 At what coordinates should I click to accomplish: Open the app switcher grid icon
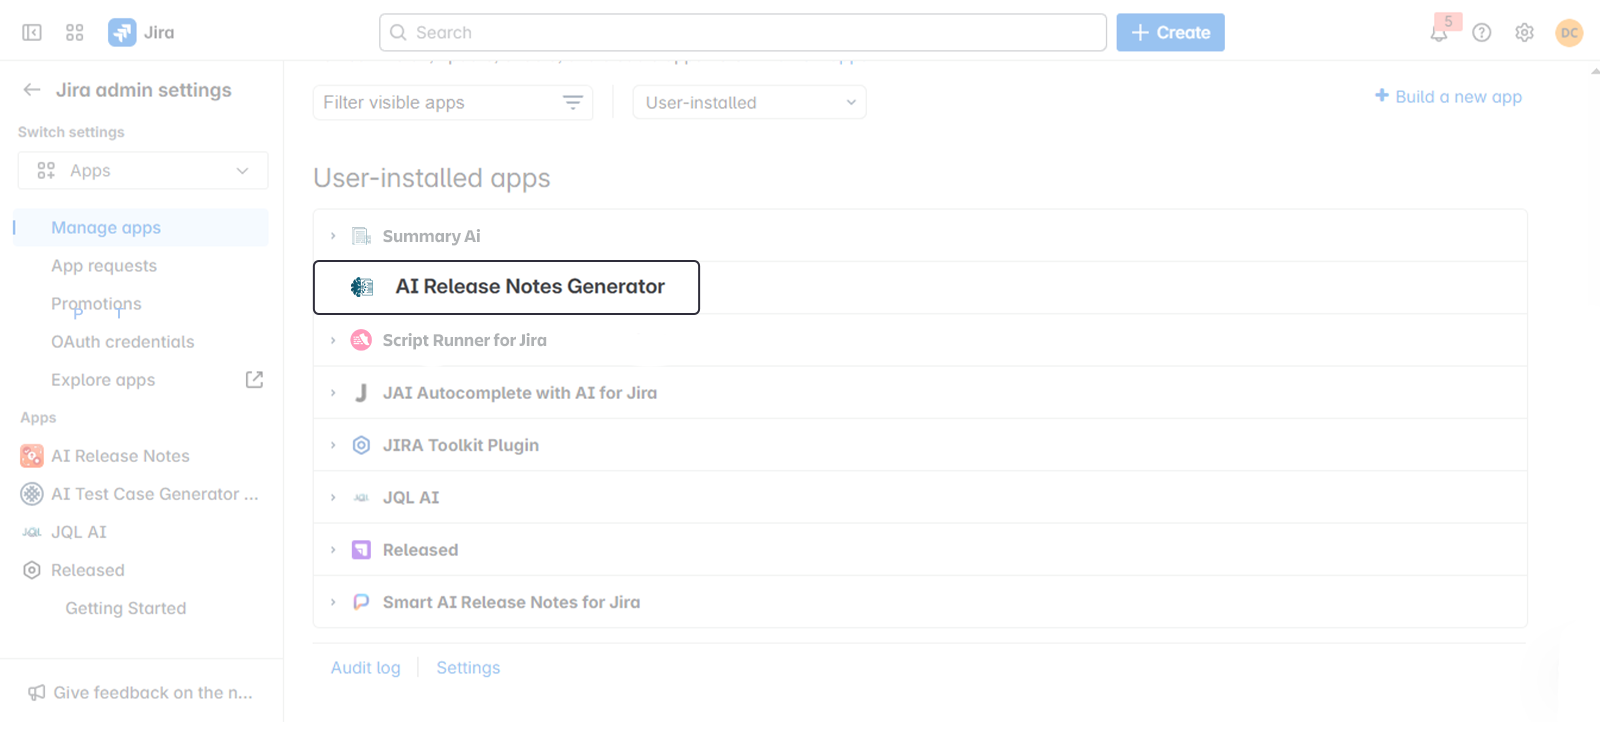(74, 33)
